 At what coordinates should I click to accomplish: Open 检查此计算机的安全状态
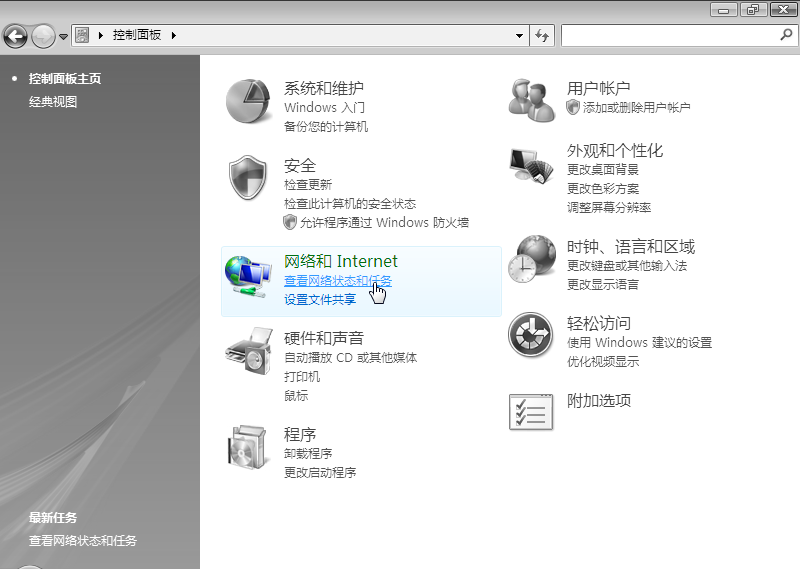tap(350, 204)
